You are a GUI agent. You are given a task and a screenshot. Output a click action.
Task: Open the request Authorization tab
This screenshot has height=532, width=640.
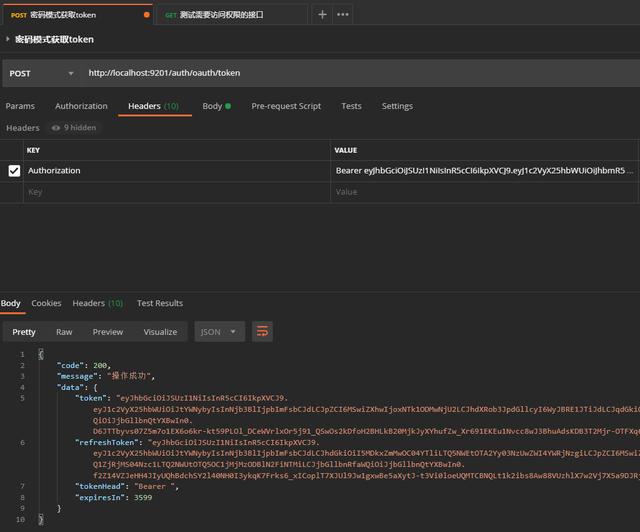pyautogui.click(x=81, y=106)
